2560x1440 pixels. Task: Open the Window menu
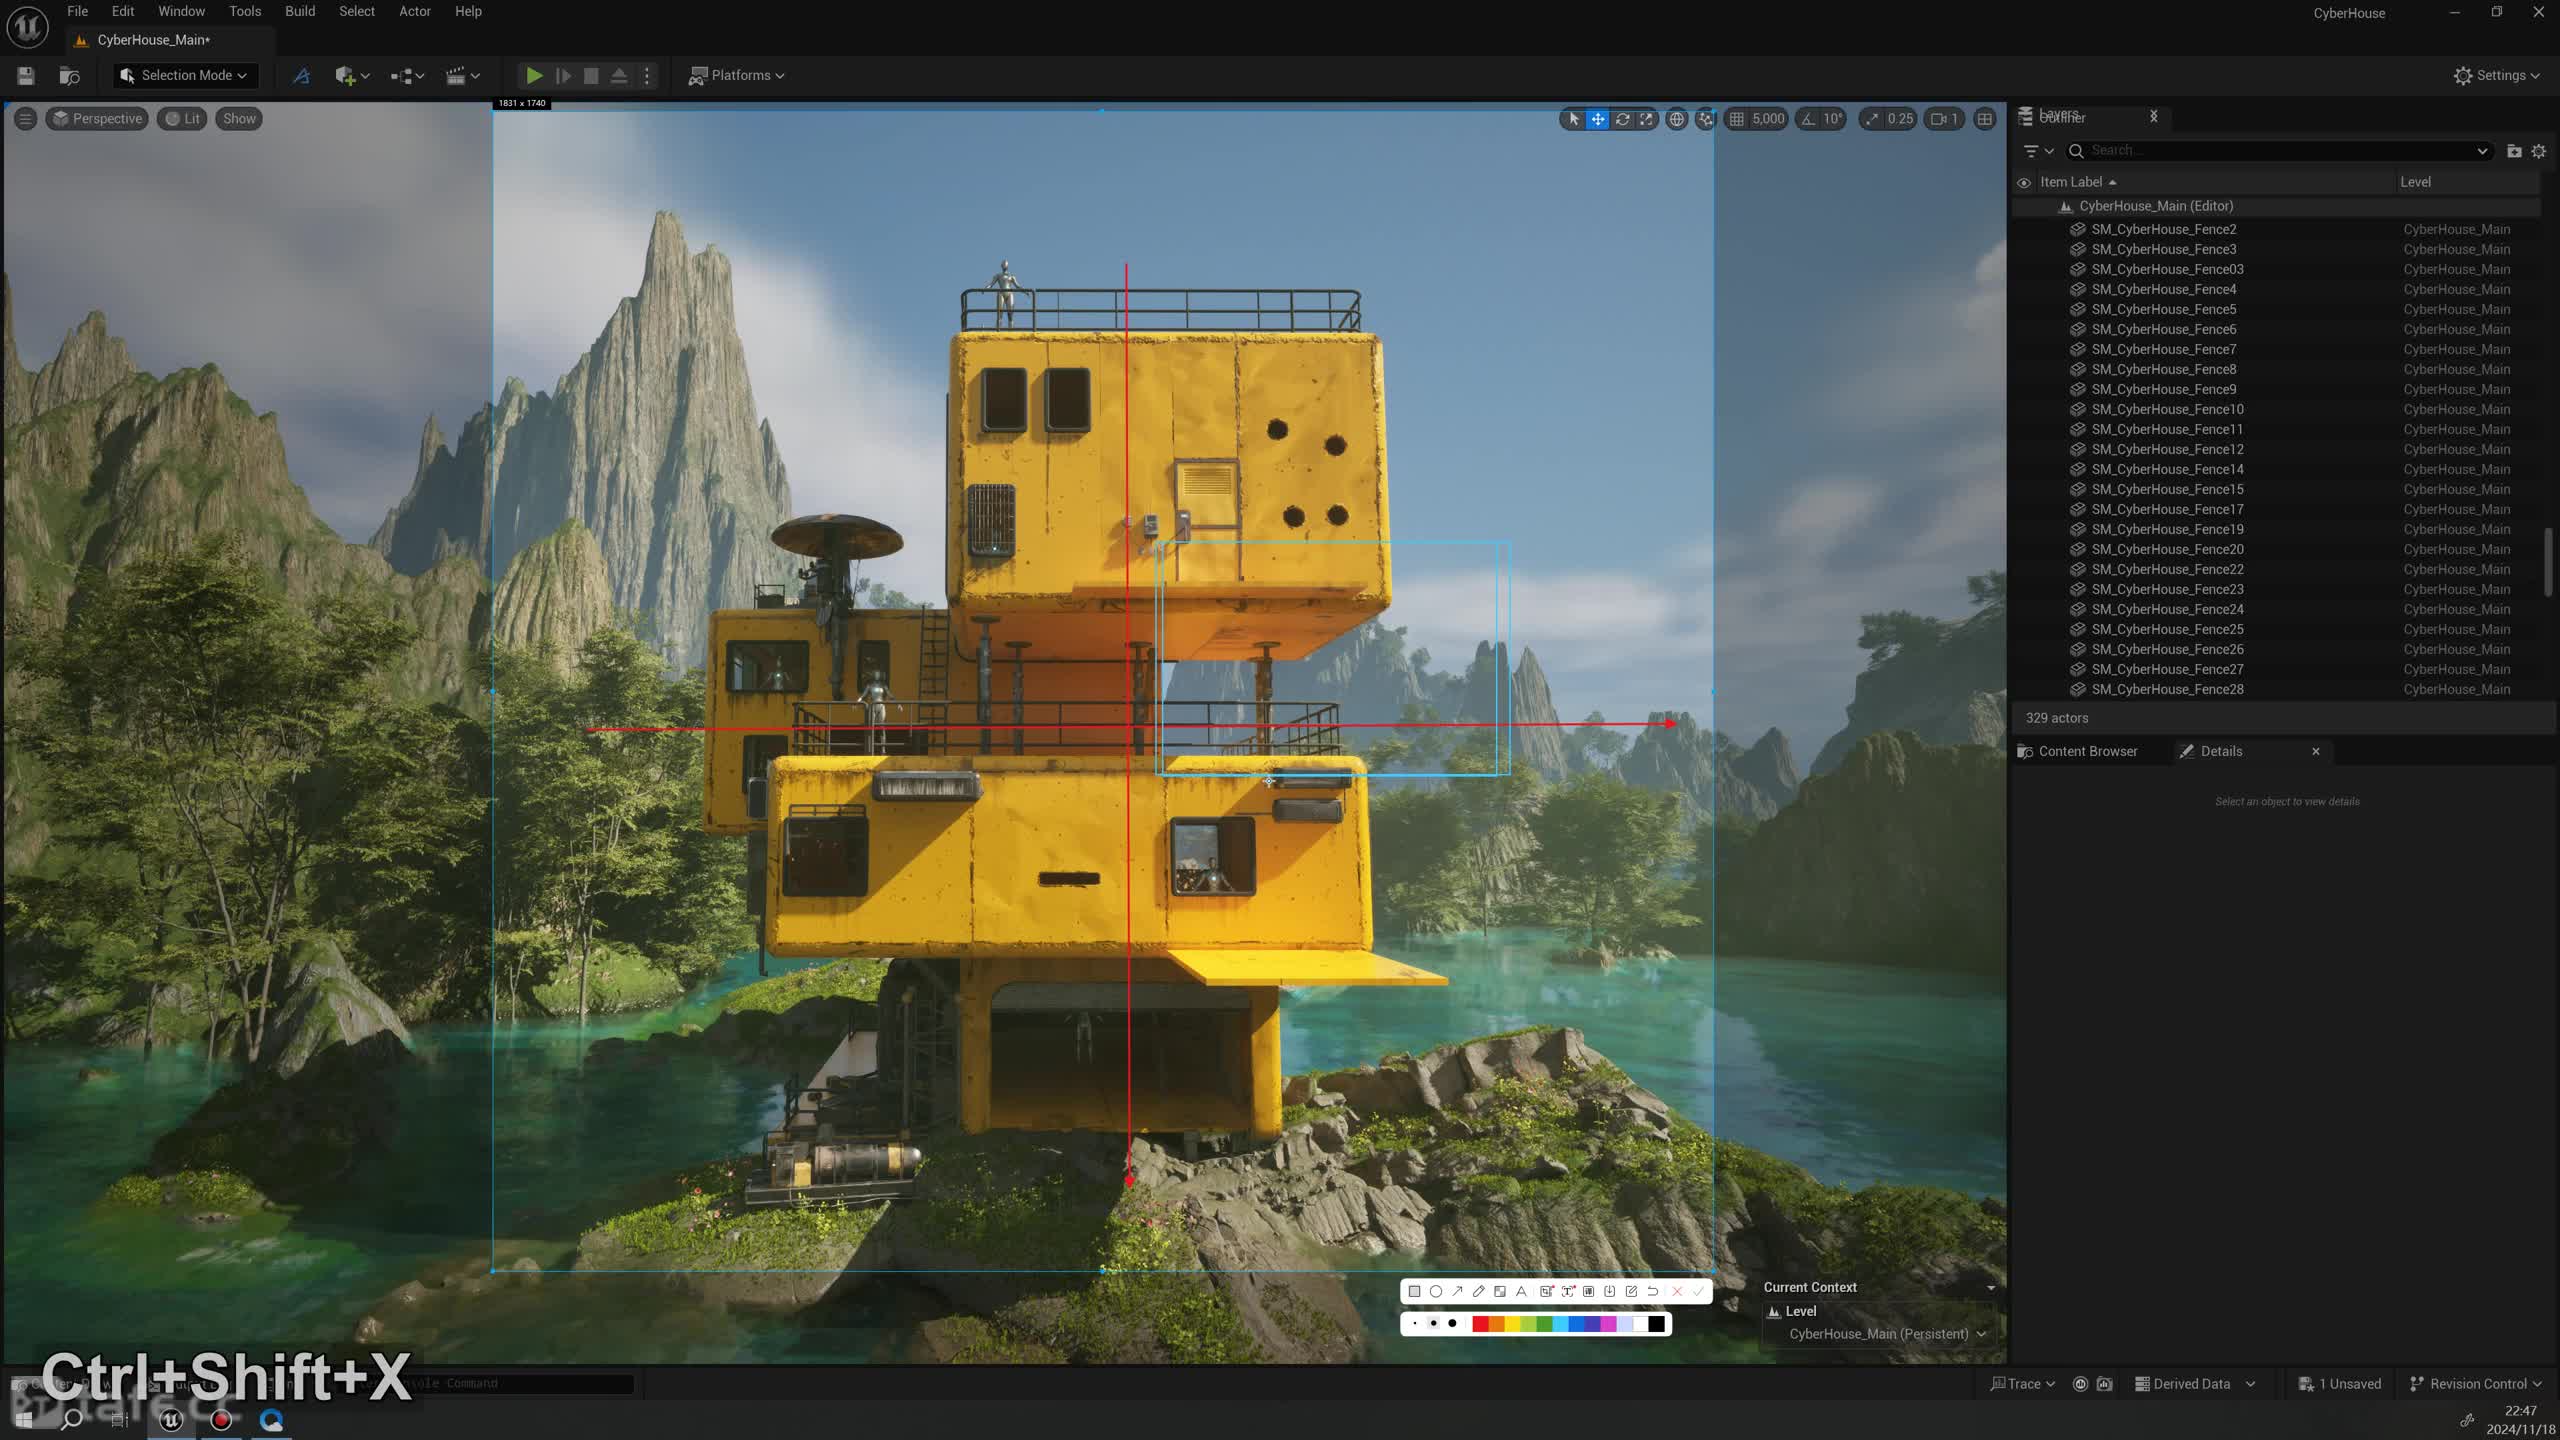[x=181, y=12]
